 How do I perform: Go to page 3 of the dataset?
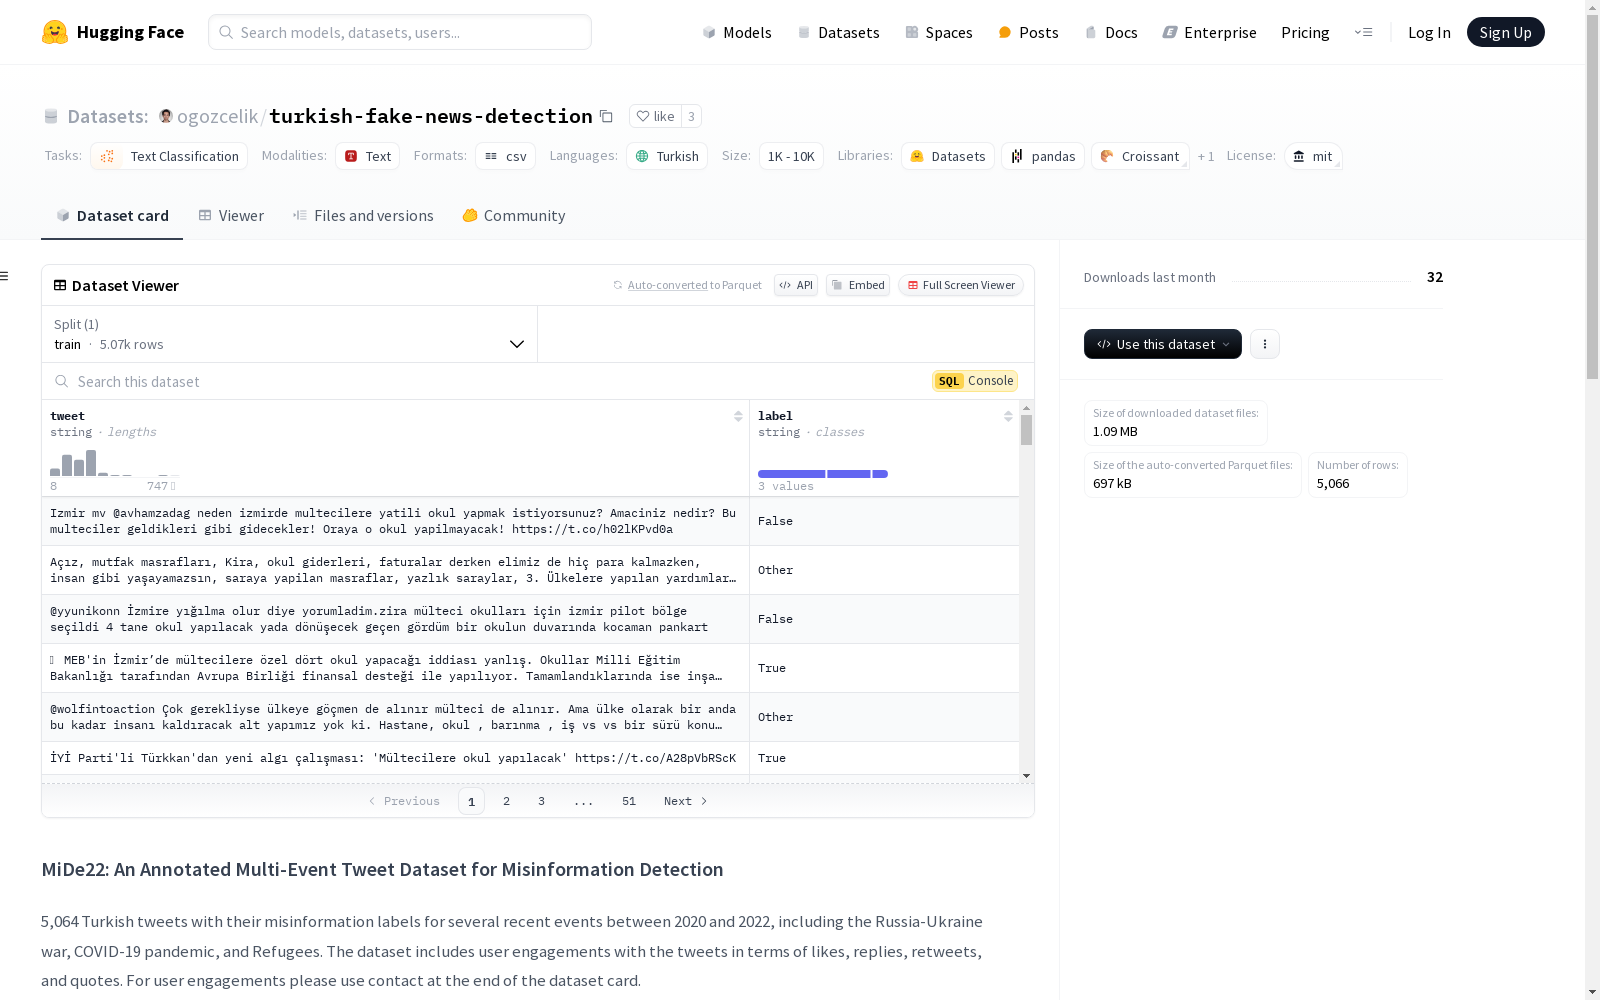coord(542,801)
